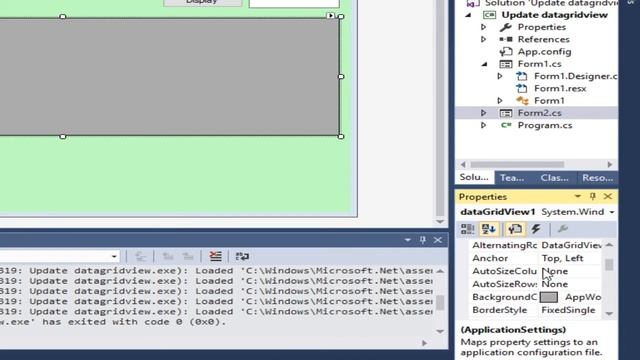Show Events with the lightning bolt icon

point(536,229)
